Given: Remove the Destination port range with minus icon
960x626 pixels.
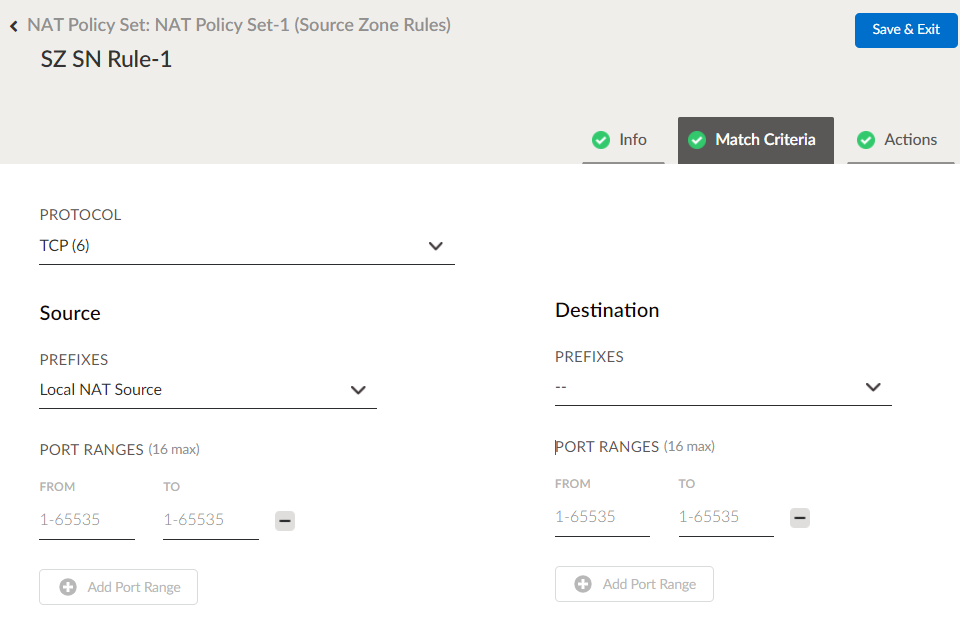Looking at the screenshot, I should [x=800, y=517].
